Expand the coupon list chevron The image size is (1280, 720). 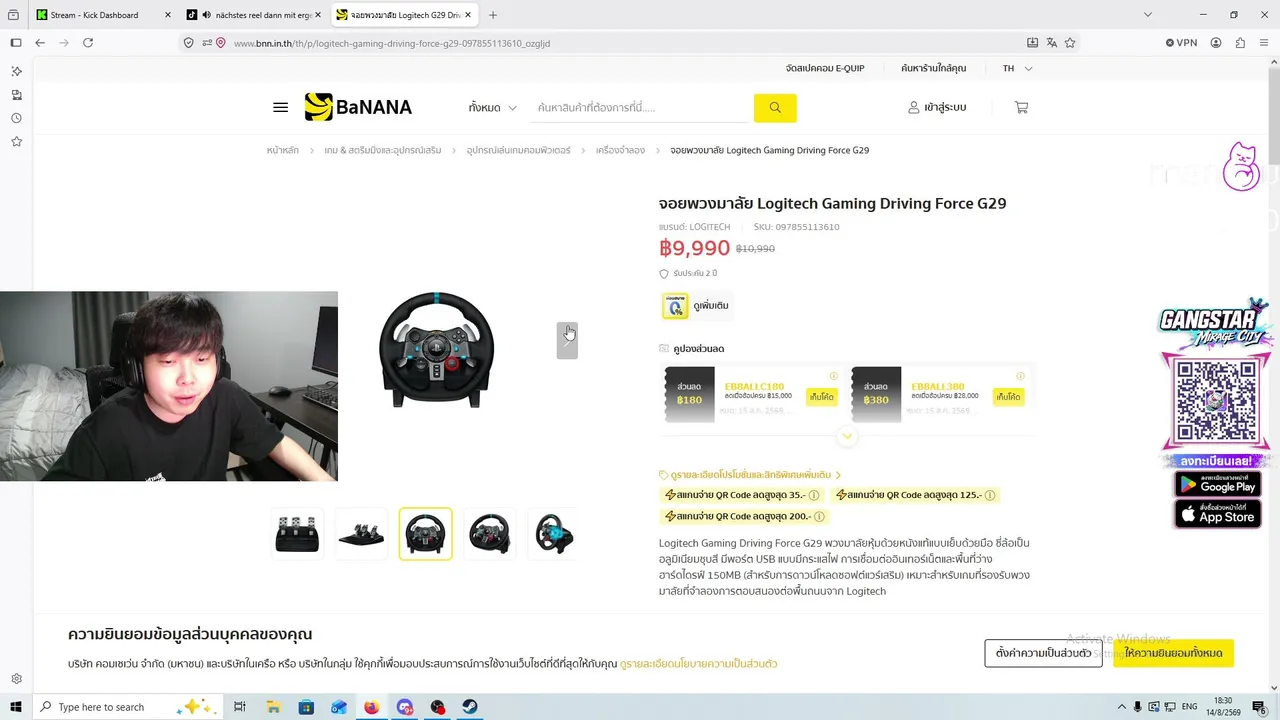coord(847,436)
